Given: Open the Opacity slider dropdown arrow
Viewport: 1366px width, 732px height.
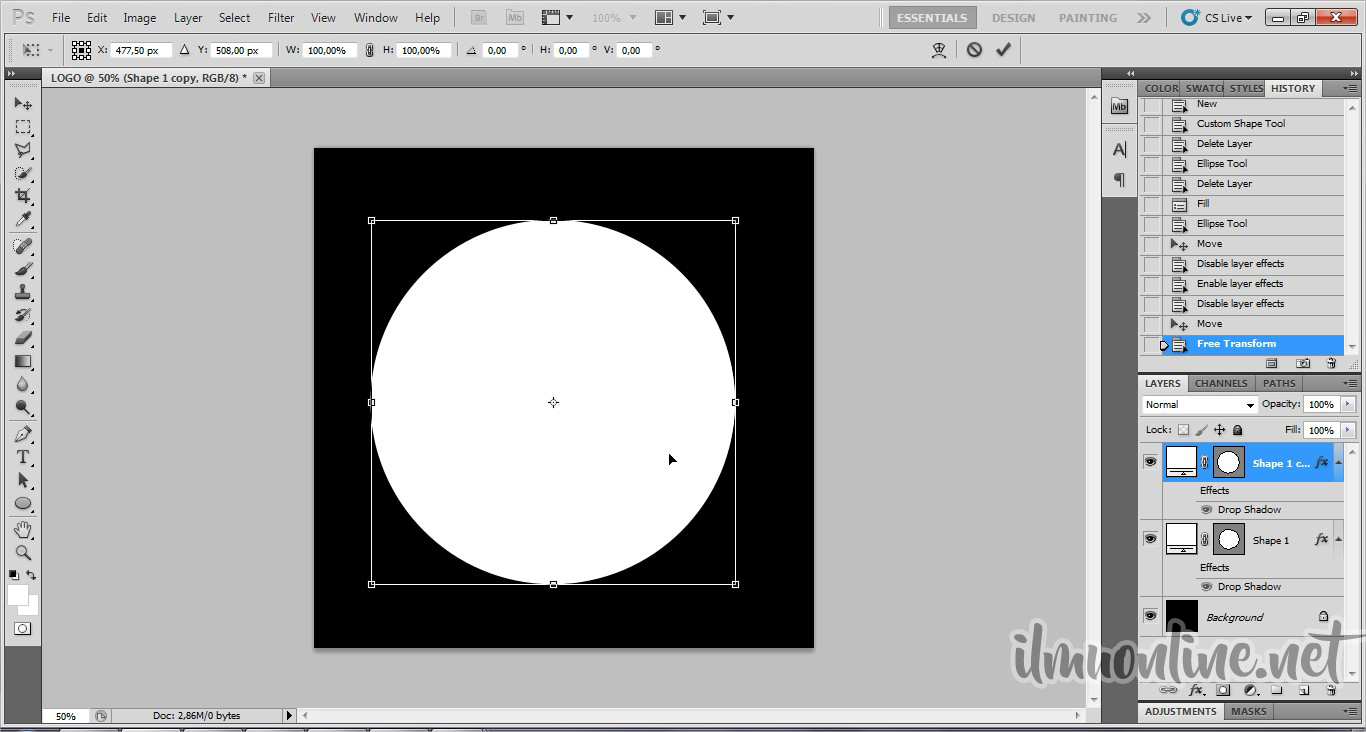Looking at the screenshot, I should coord(1348,405).
